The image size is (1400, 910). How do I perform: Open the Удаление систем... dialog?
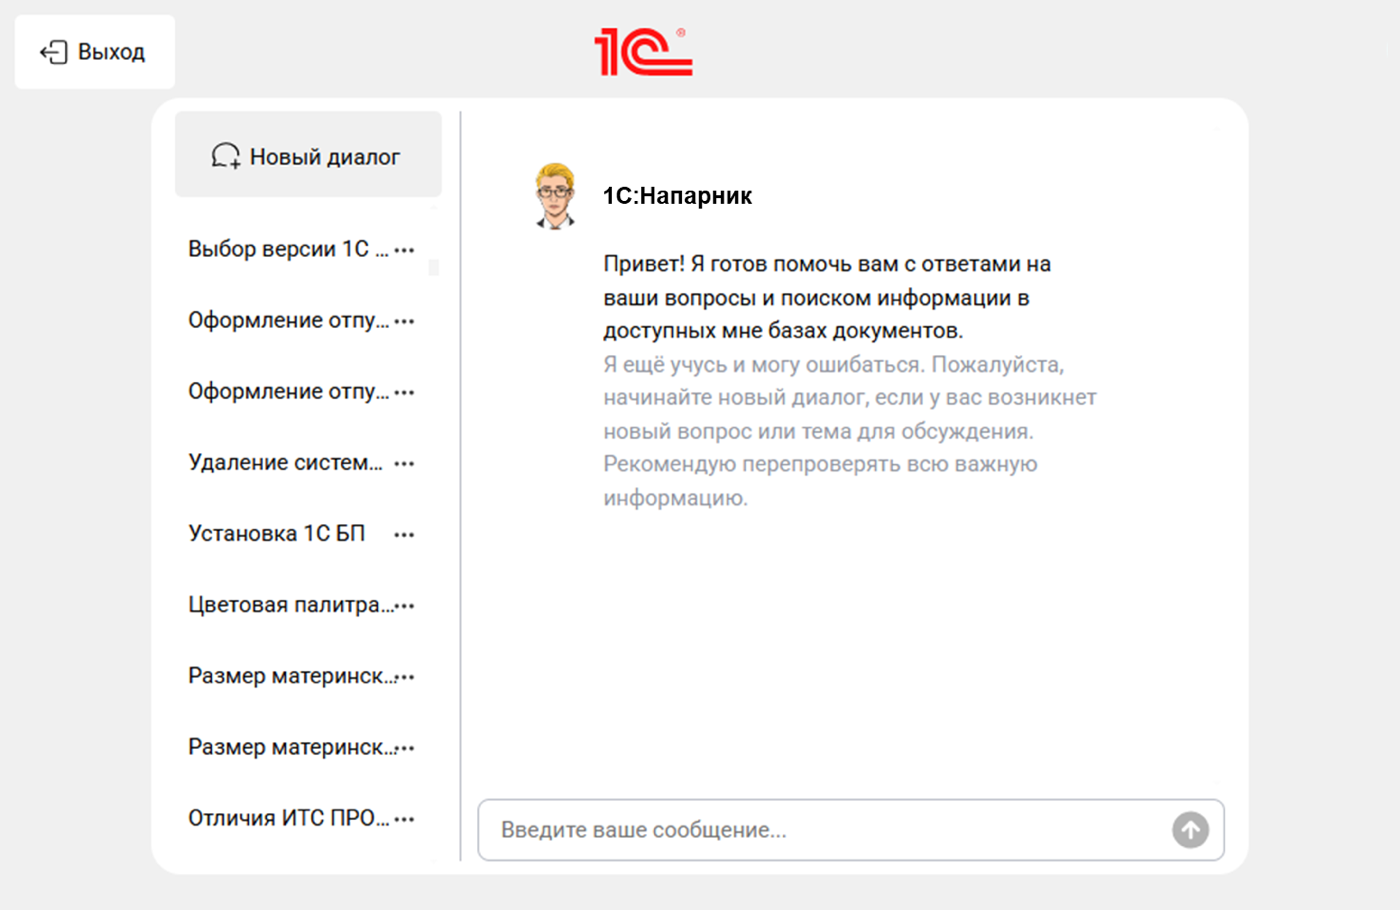coord(286,462)
